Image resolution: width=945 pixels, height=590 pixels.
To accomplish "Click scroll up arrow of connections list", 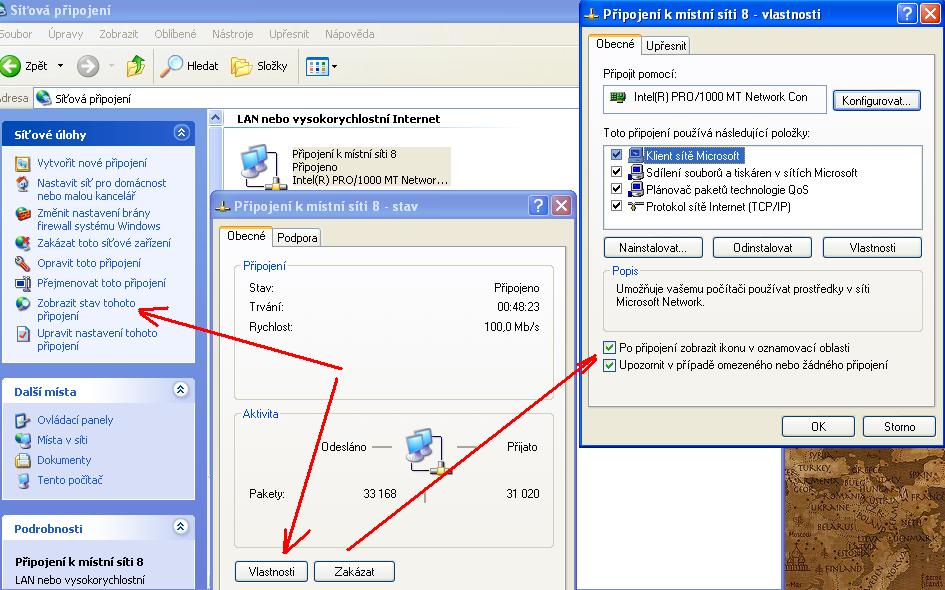I will click(216, 118).
